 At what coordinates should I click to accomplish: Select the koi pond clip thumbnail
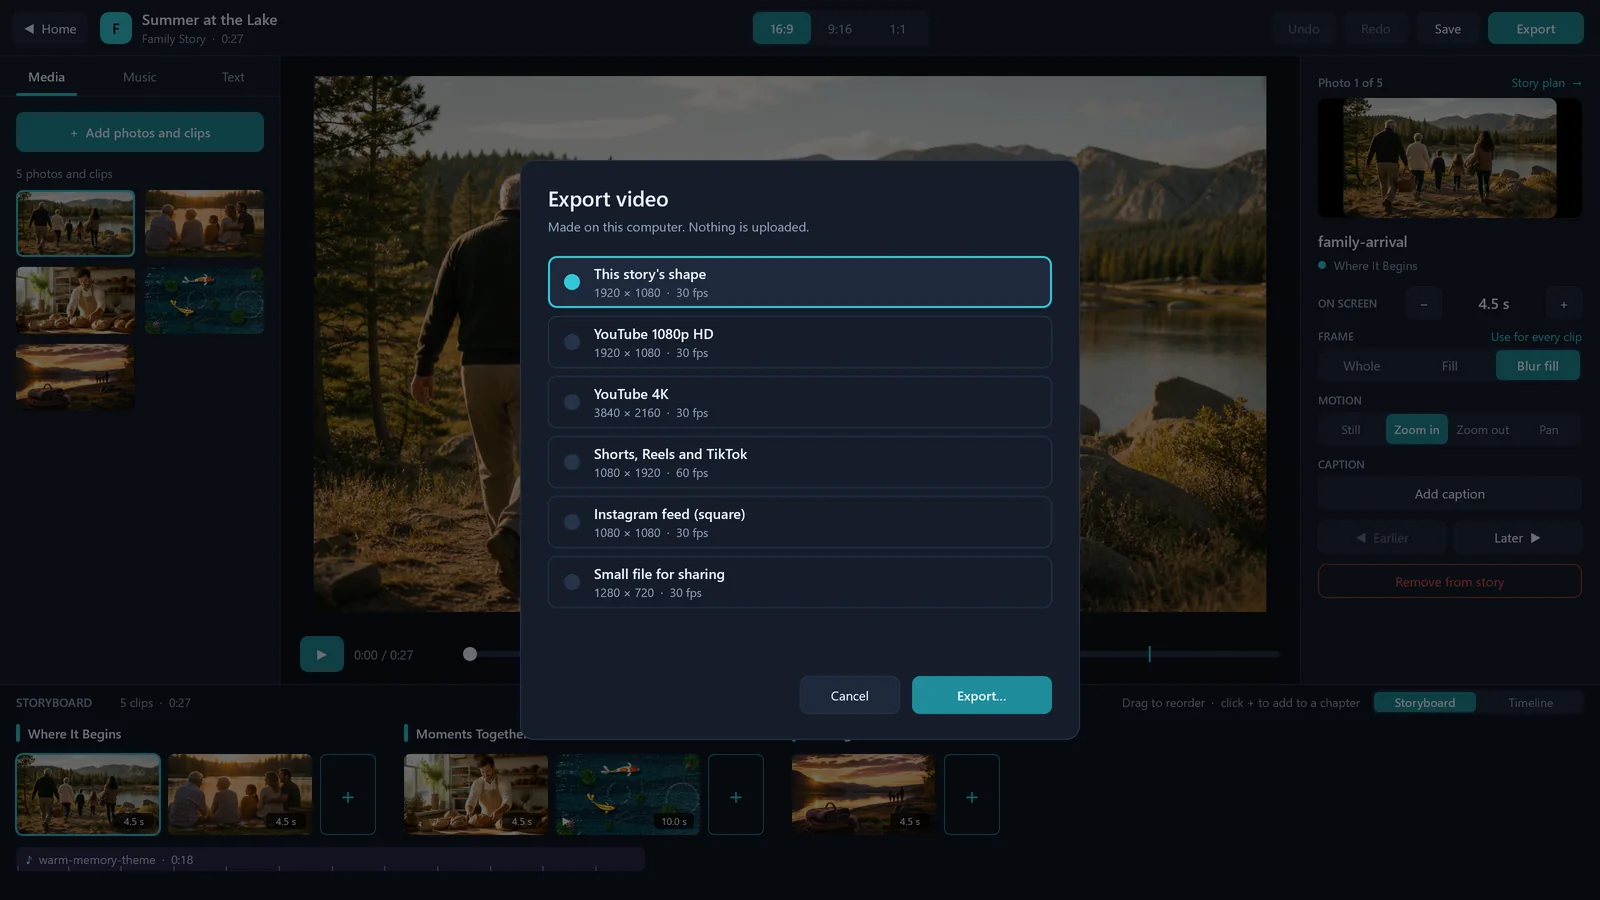pos(204,300)
